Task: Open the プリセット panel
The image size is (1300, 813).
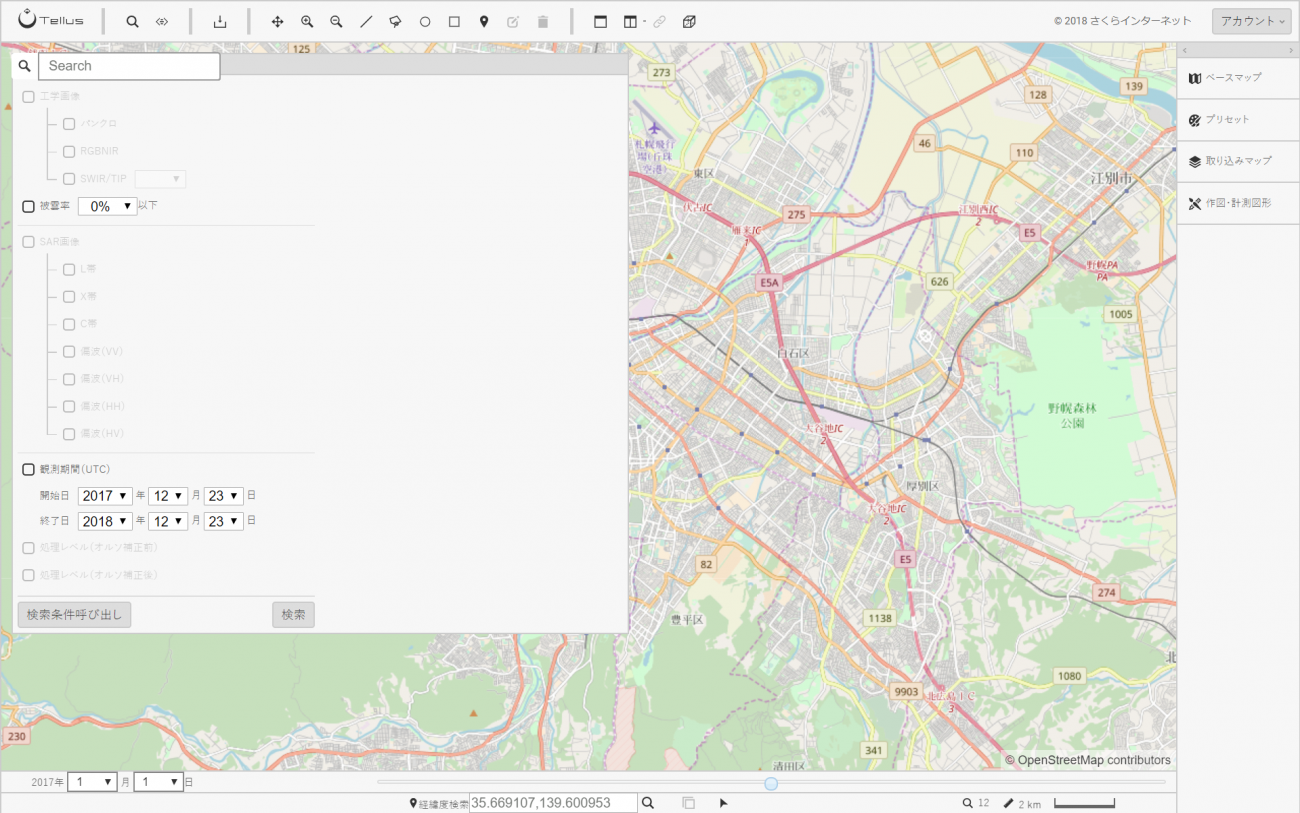Action: tap(1238, 120)
